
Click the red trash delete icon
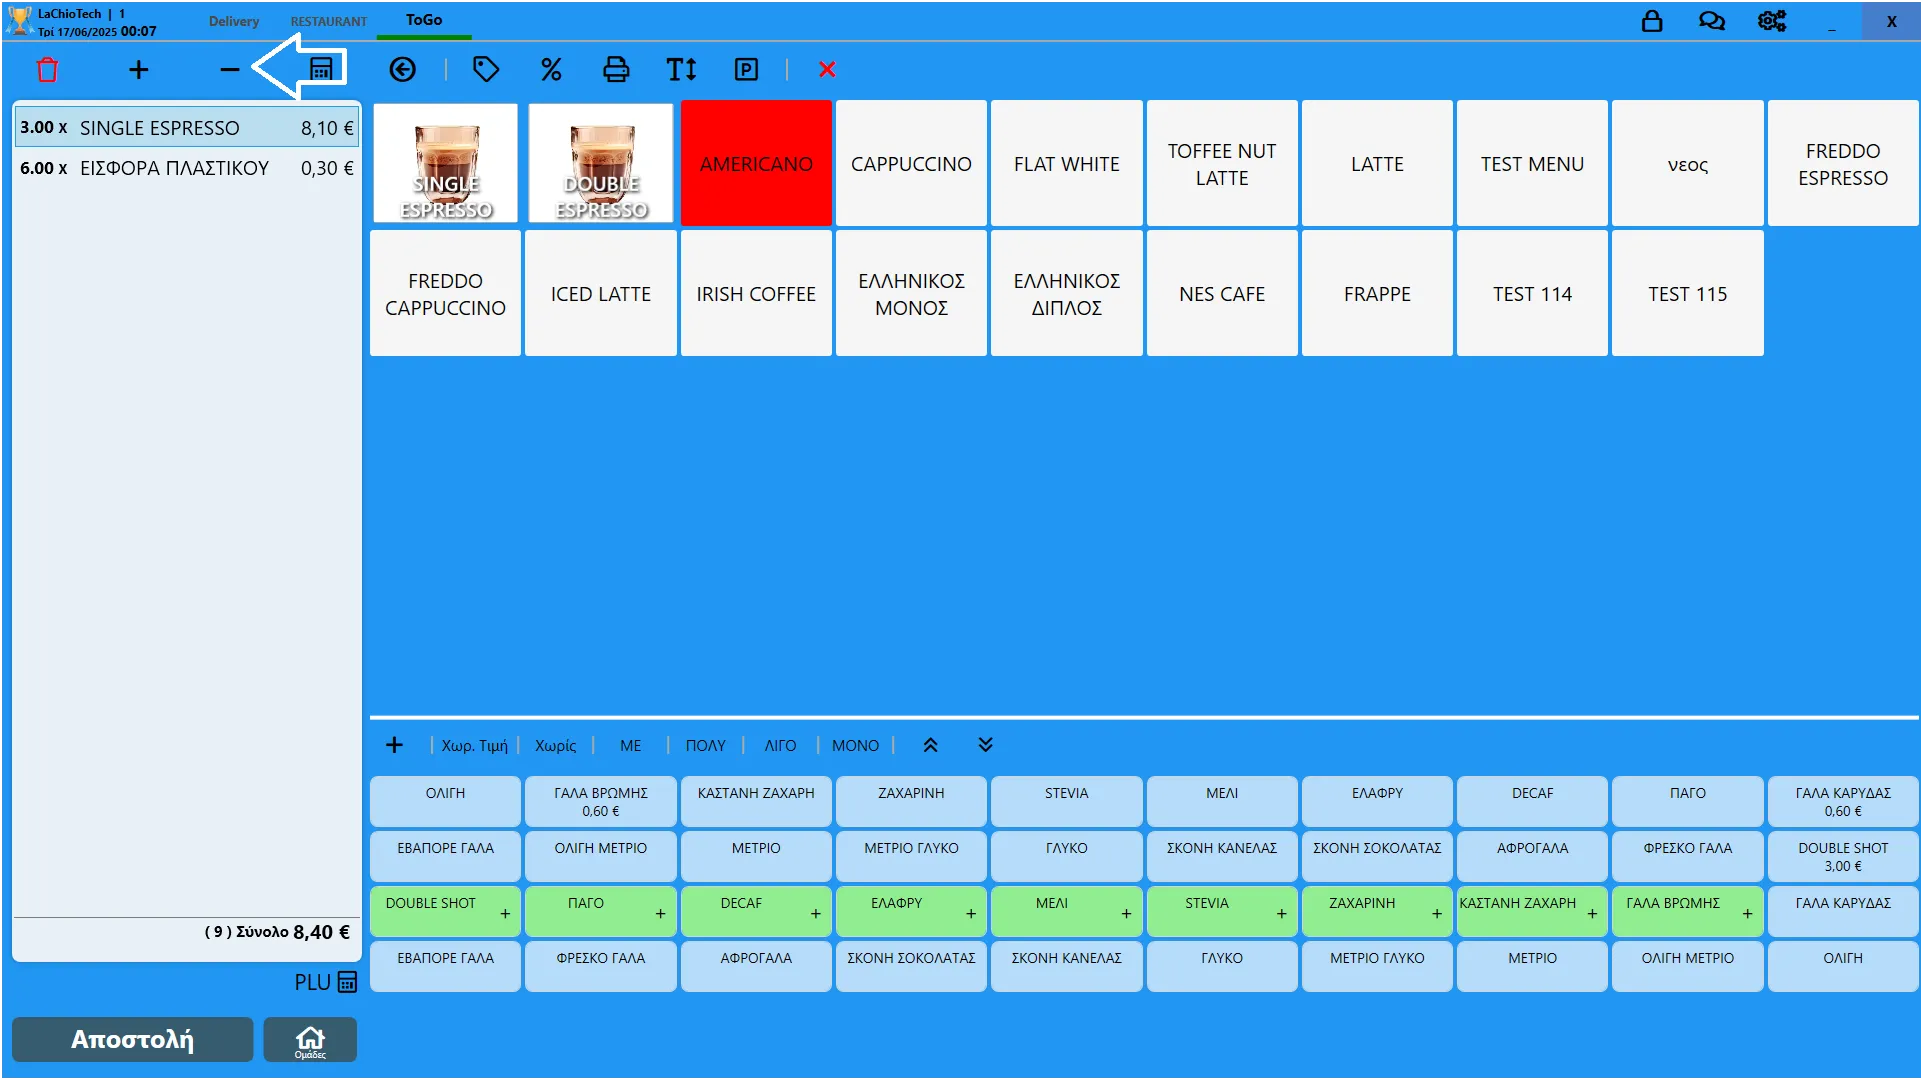[x=47, y=70]
